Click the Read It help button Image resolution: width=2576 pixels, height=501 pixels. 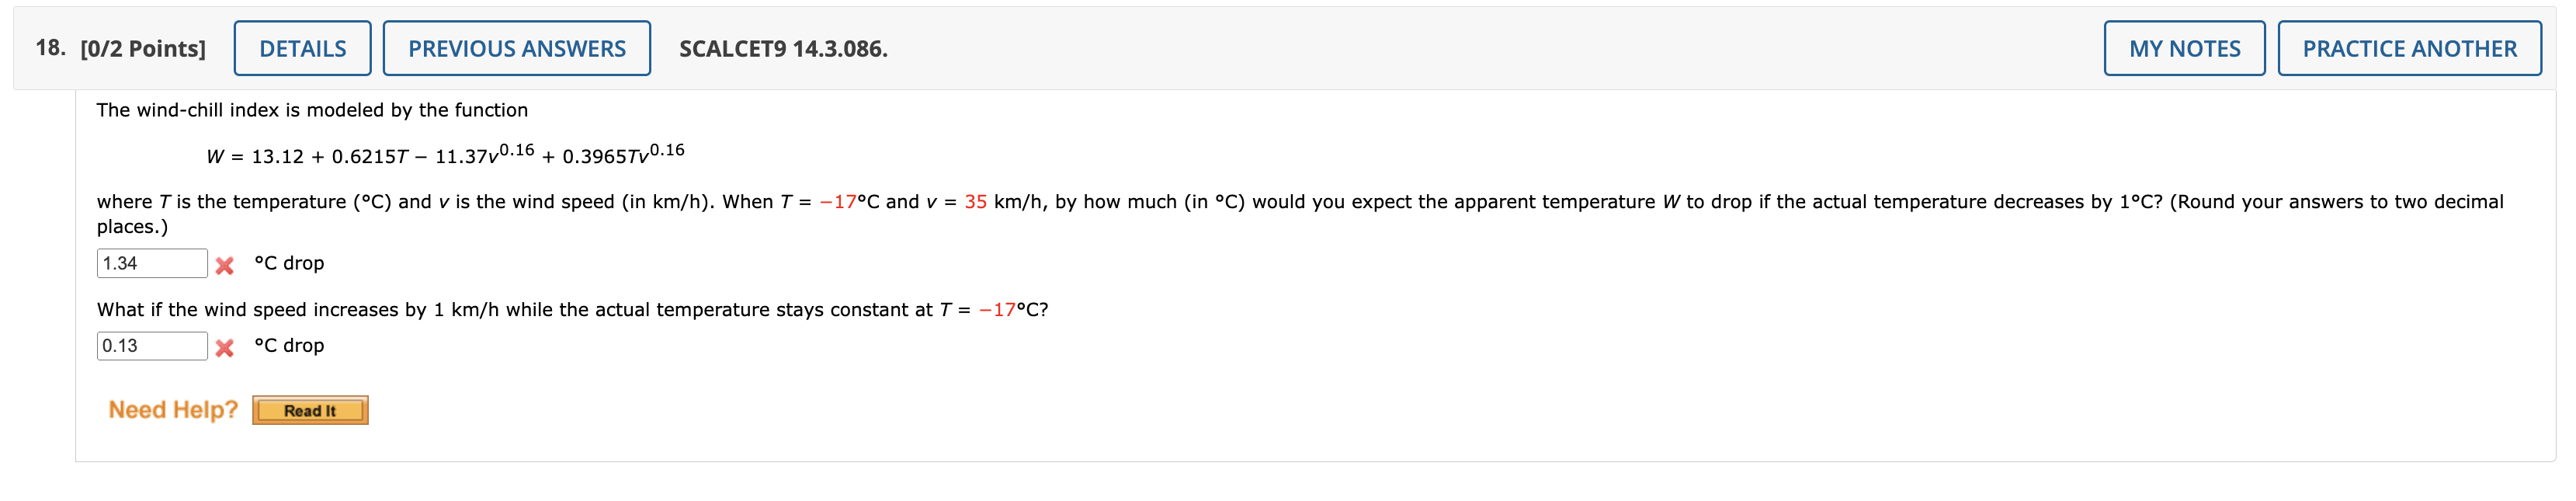pyautogui.click(x=310, y=410)
